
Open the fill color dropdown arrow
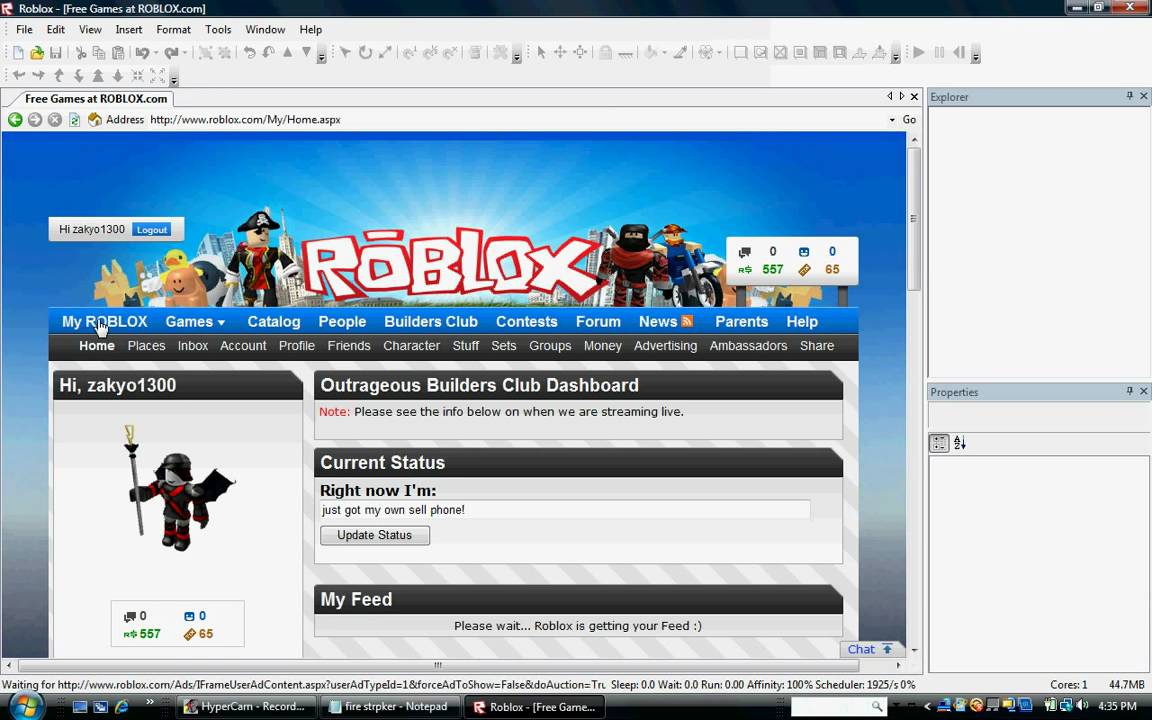tap(664, 53)
